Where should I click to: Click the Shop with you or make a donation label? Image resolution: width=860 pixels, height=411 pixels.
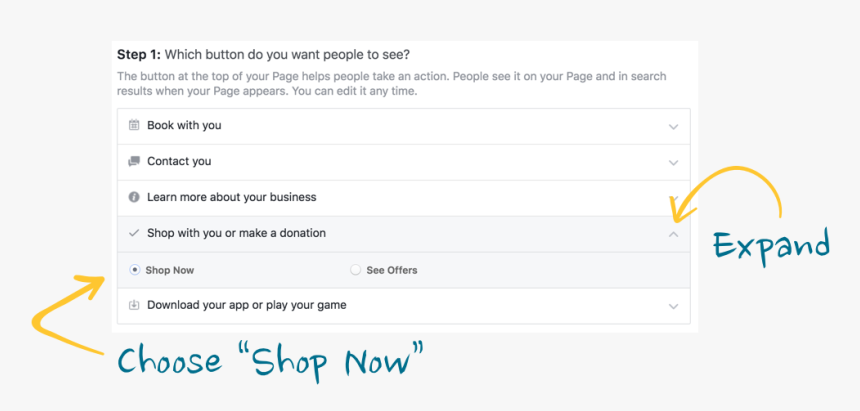[236, 233]
